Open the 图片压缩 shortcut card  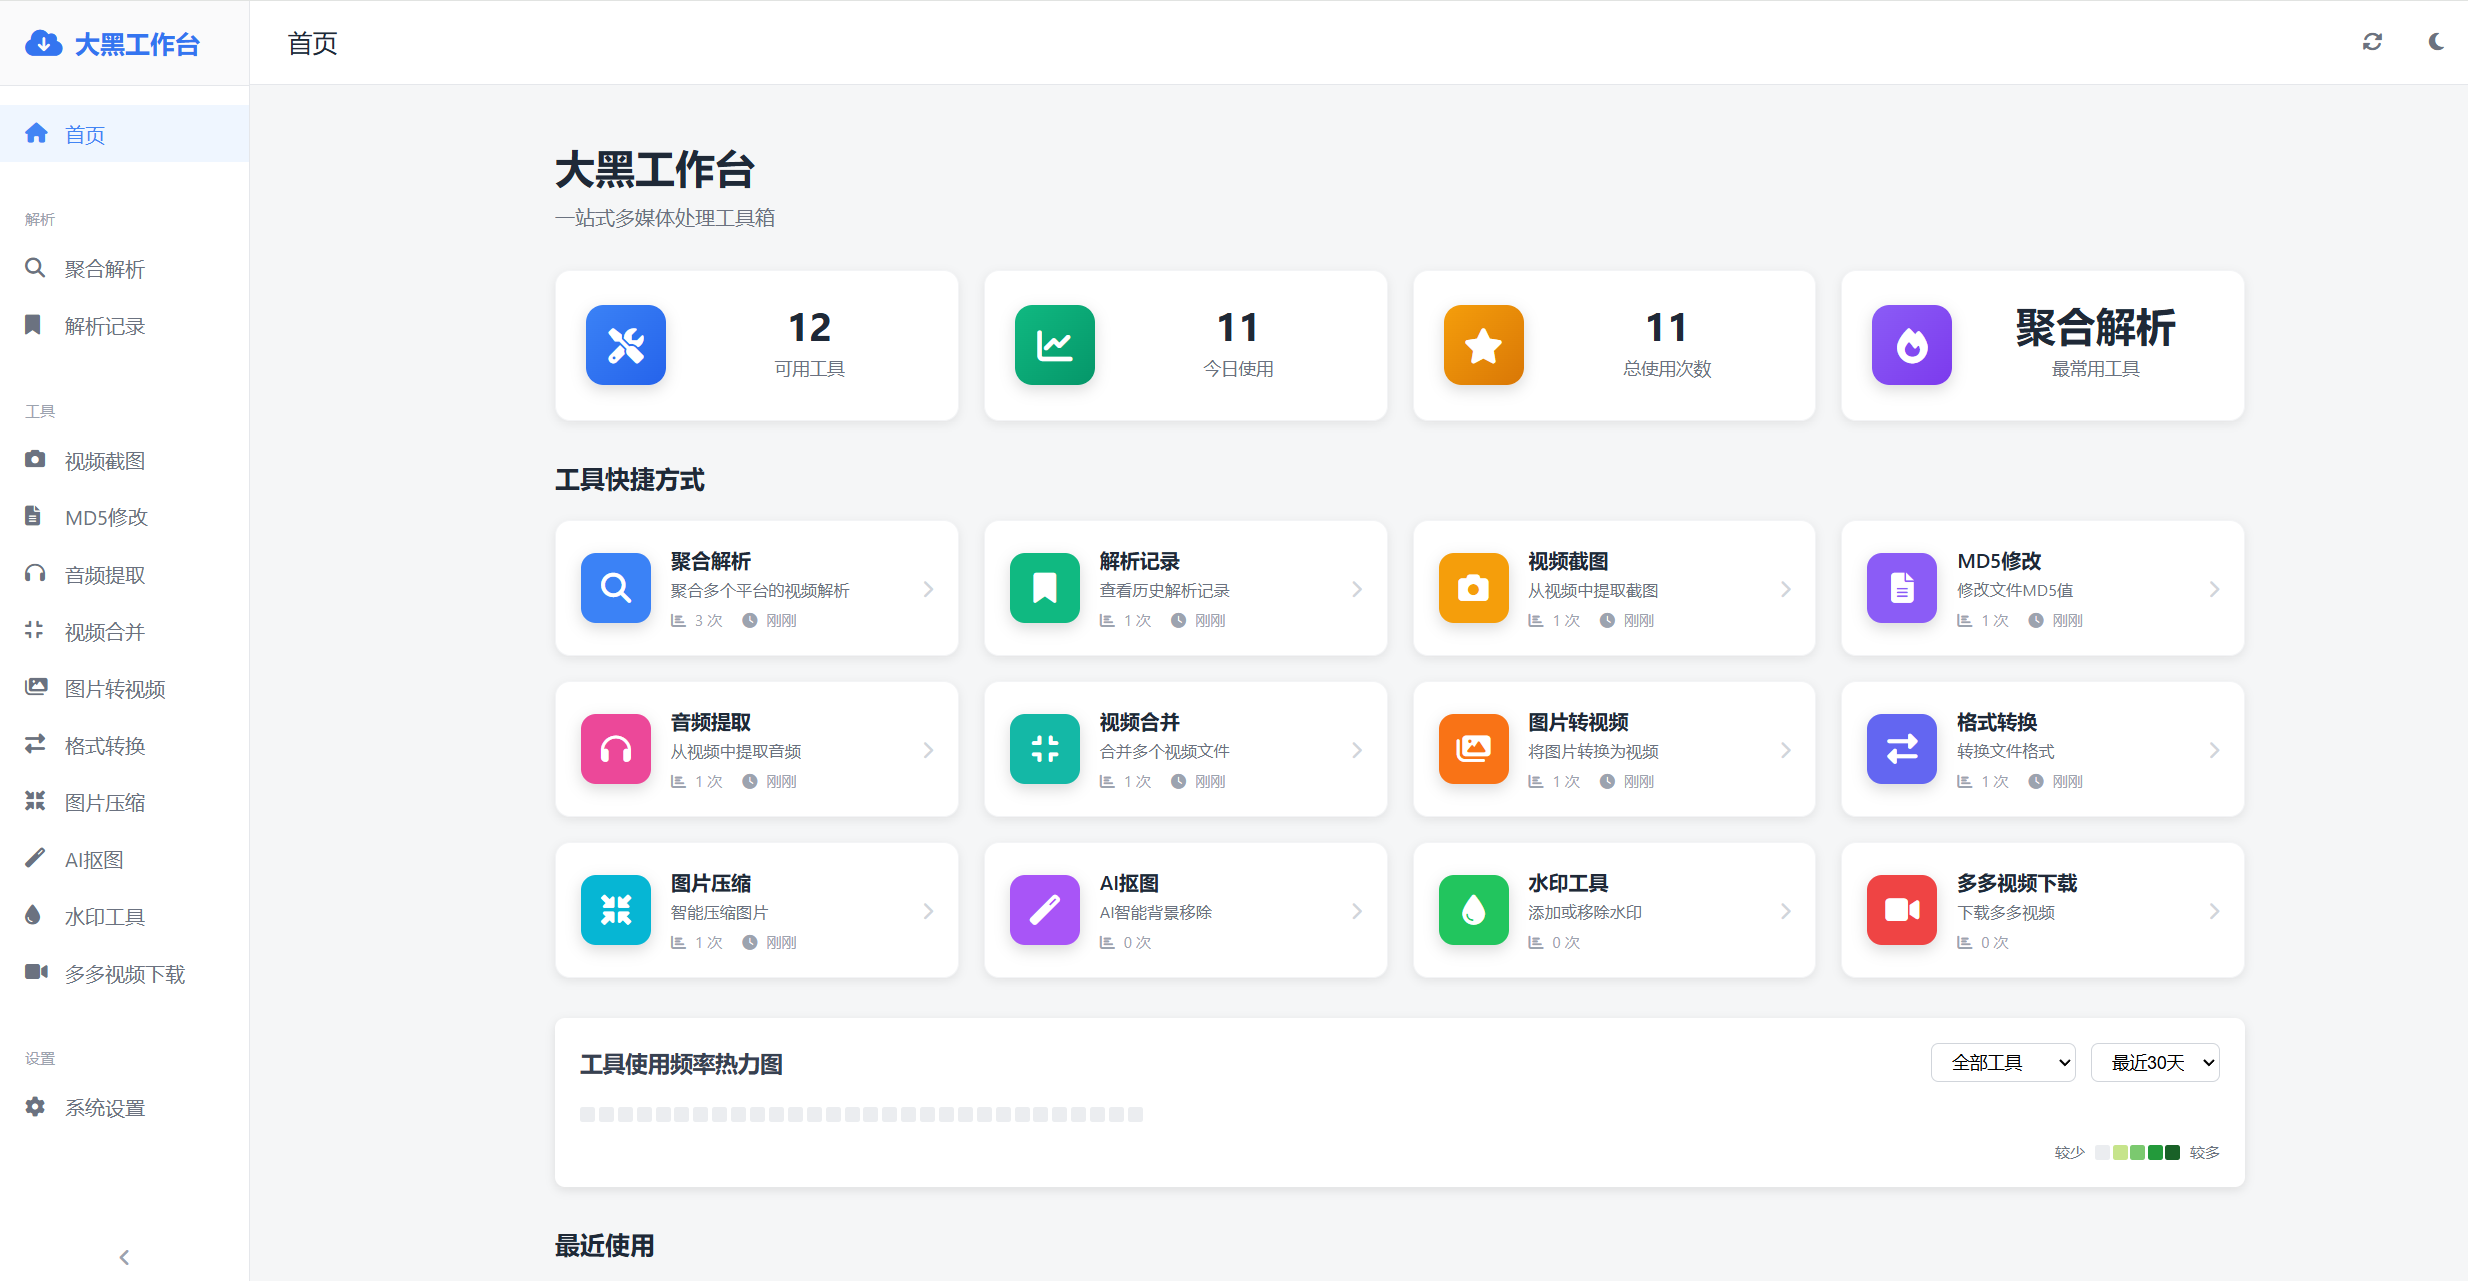coord(757,910)
